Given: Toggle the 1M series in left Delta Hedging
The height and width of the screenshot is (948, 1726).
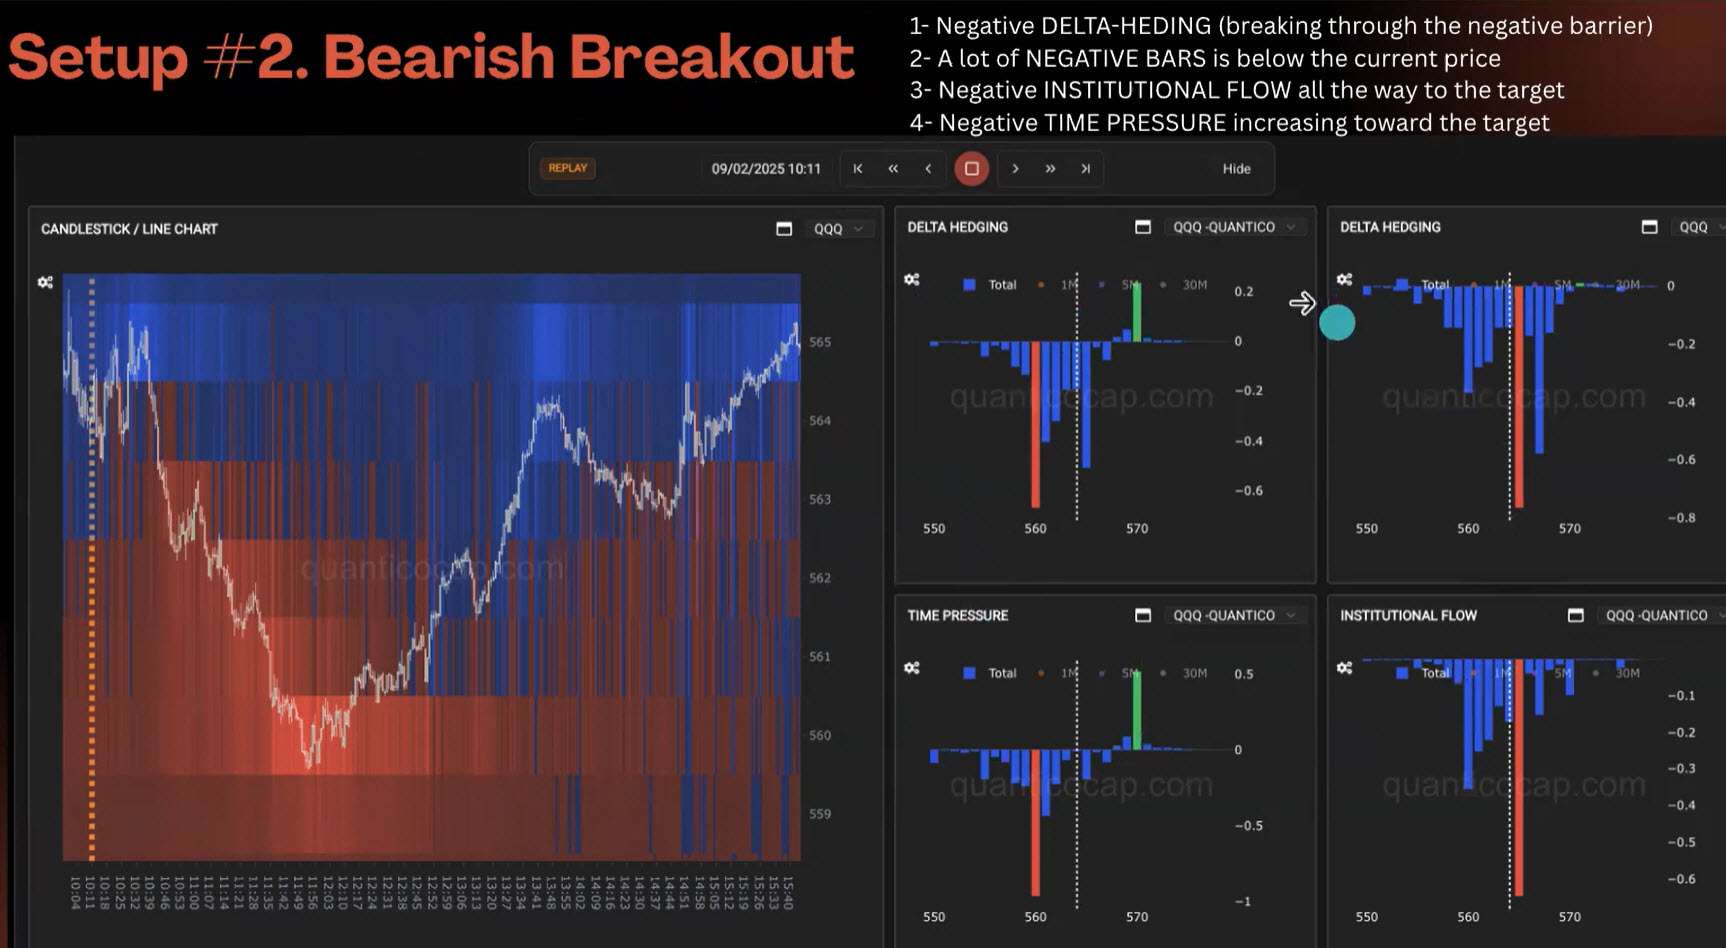Looking at the screenshot, I should (x=1060, y=285).
